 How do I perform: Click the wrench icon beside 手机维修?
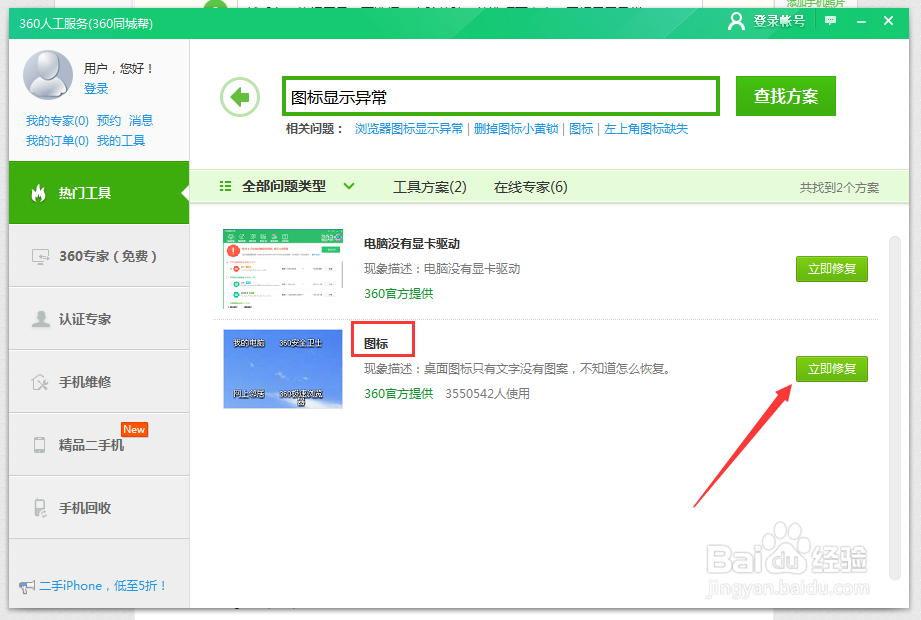[39, 382]
